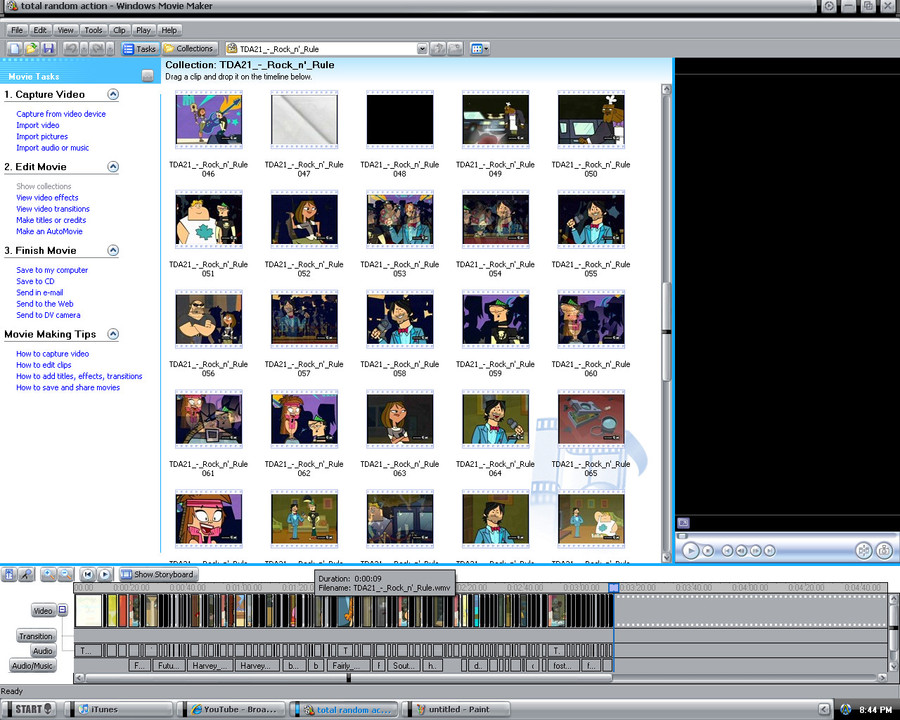
Task: Open the View menu
Action: pyautogui.click(x=65, y=30)
